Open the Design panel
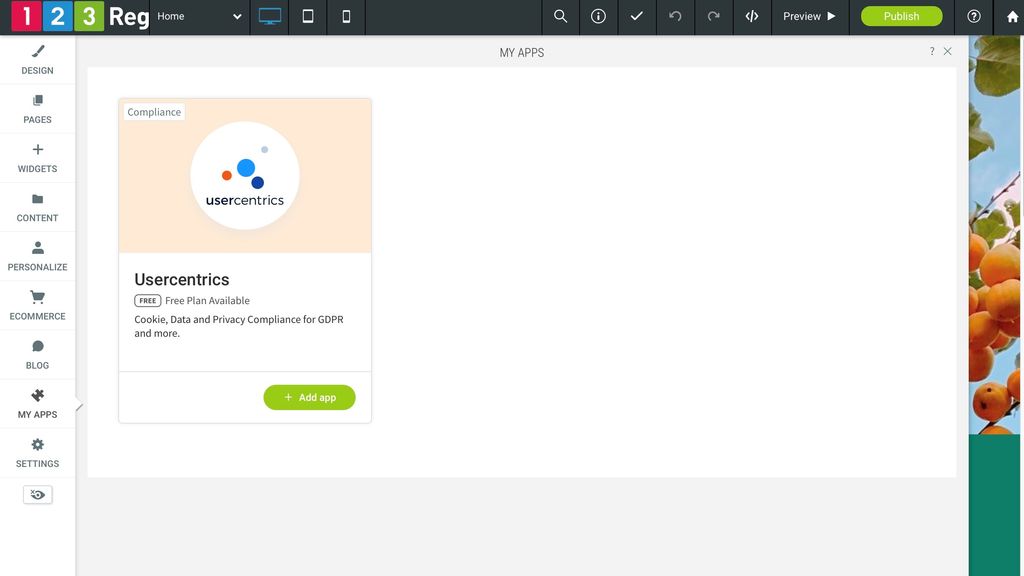Screen dimensions: 1024x576 point(37,60)
